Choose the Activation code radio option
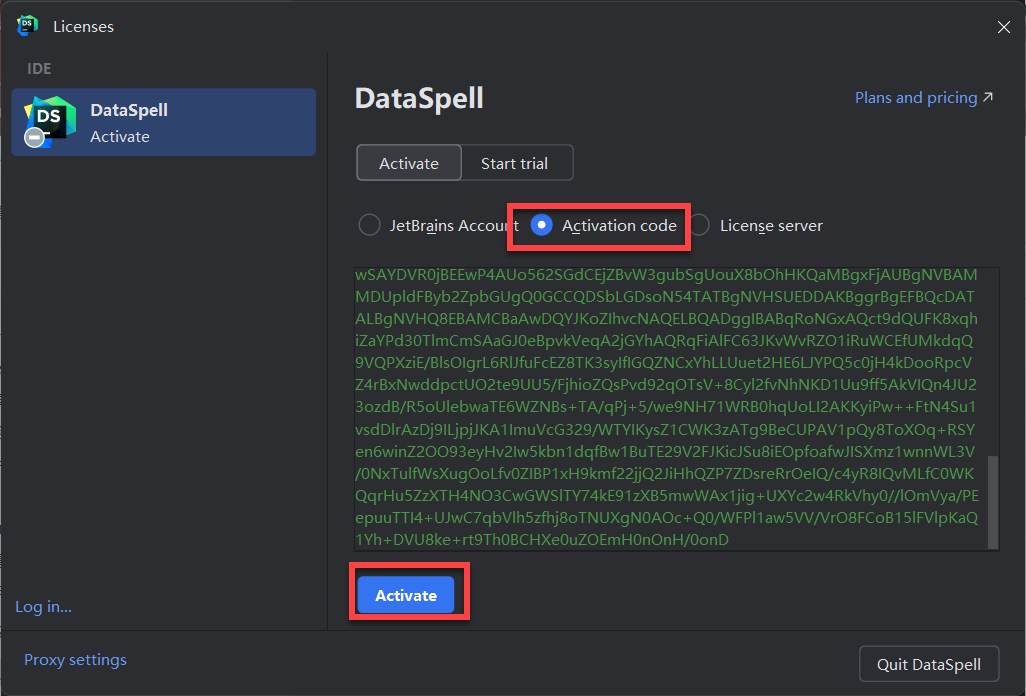This screenshot has width=1026, height=696. coord(541,226)
